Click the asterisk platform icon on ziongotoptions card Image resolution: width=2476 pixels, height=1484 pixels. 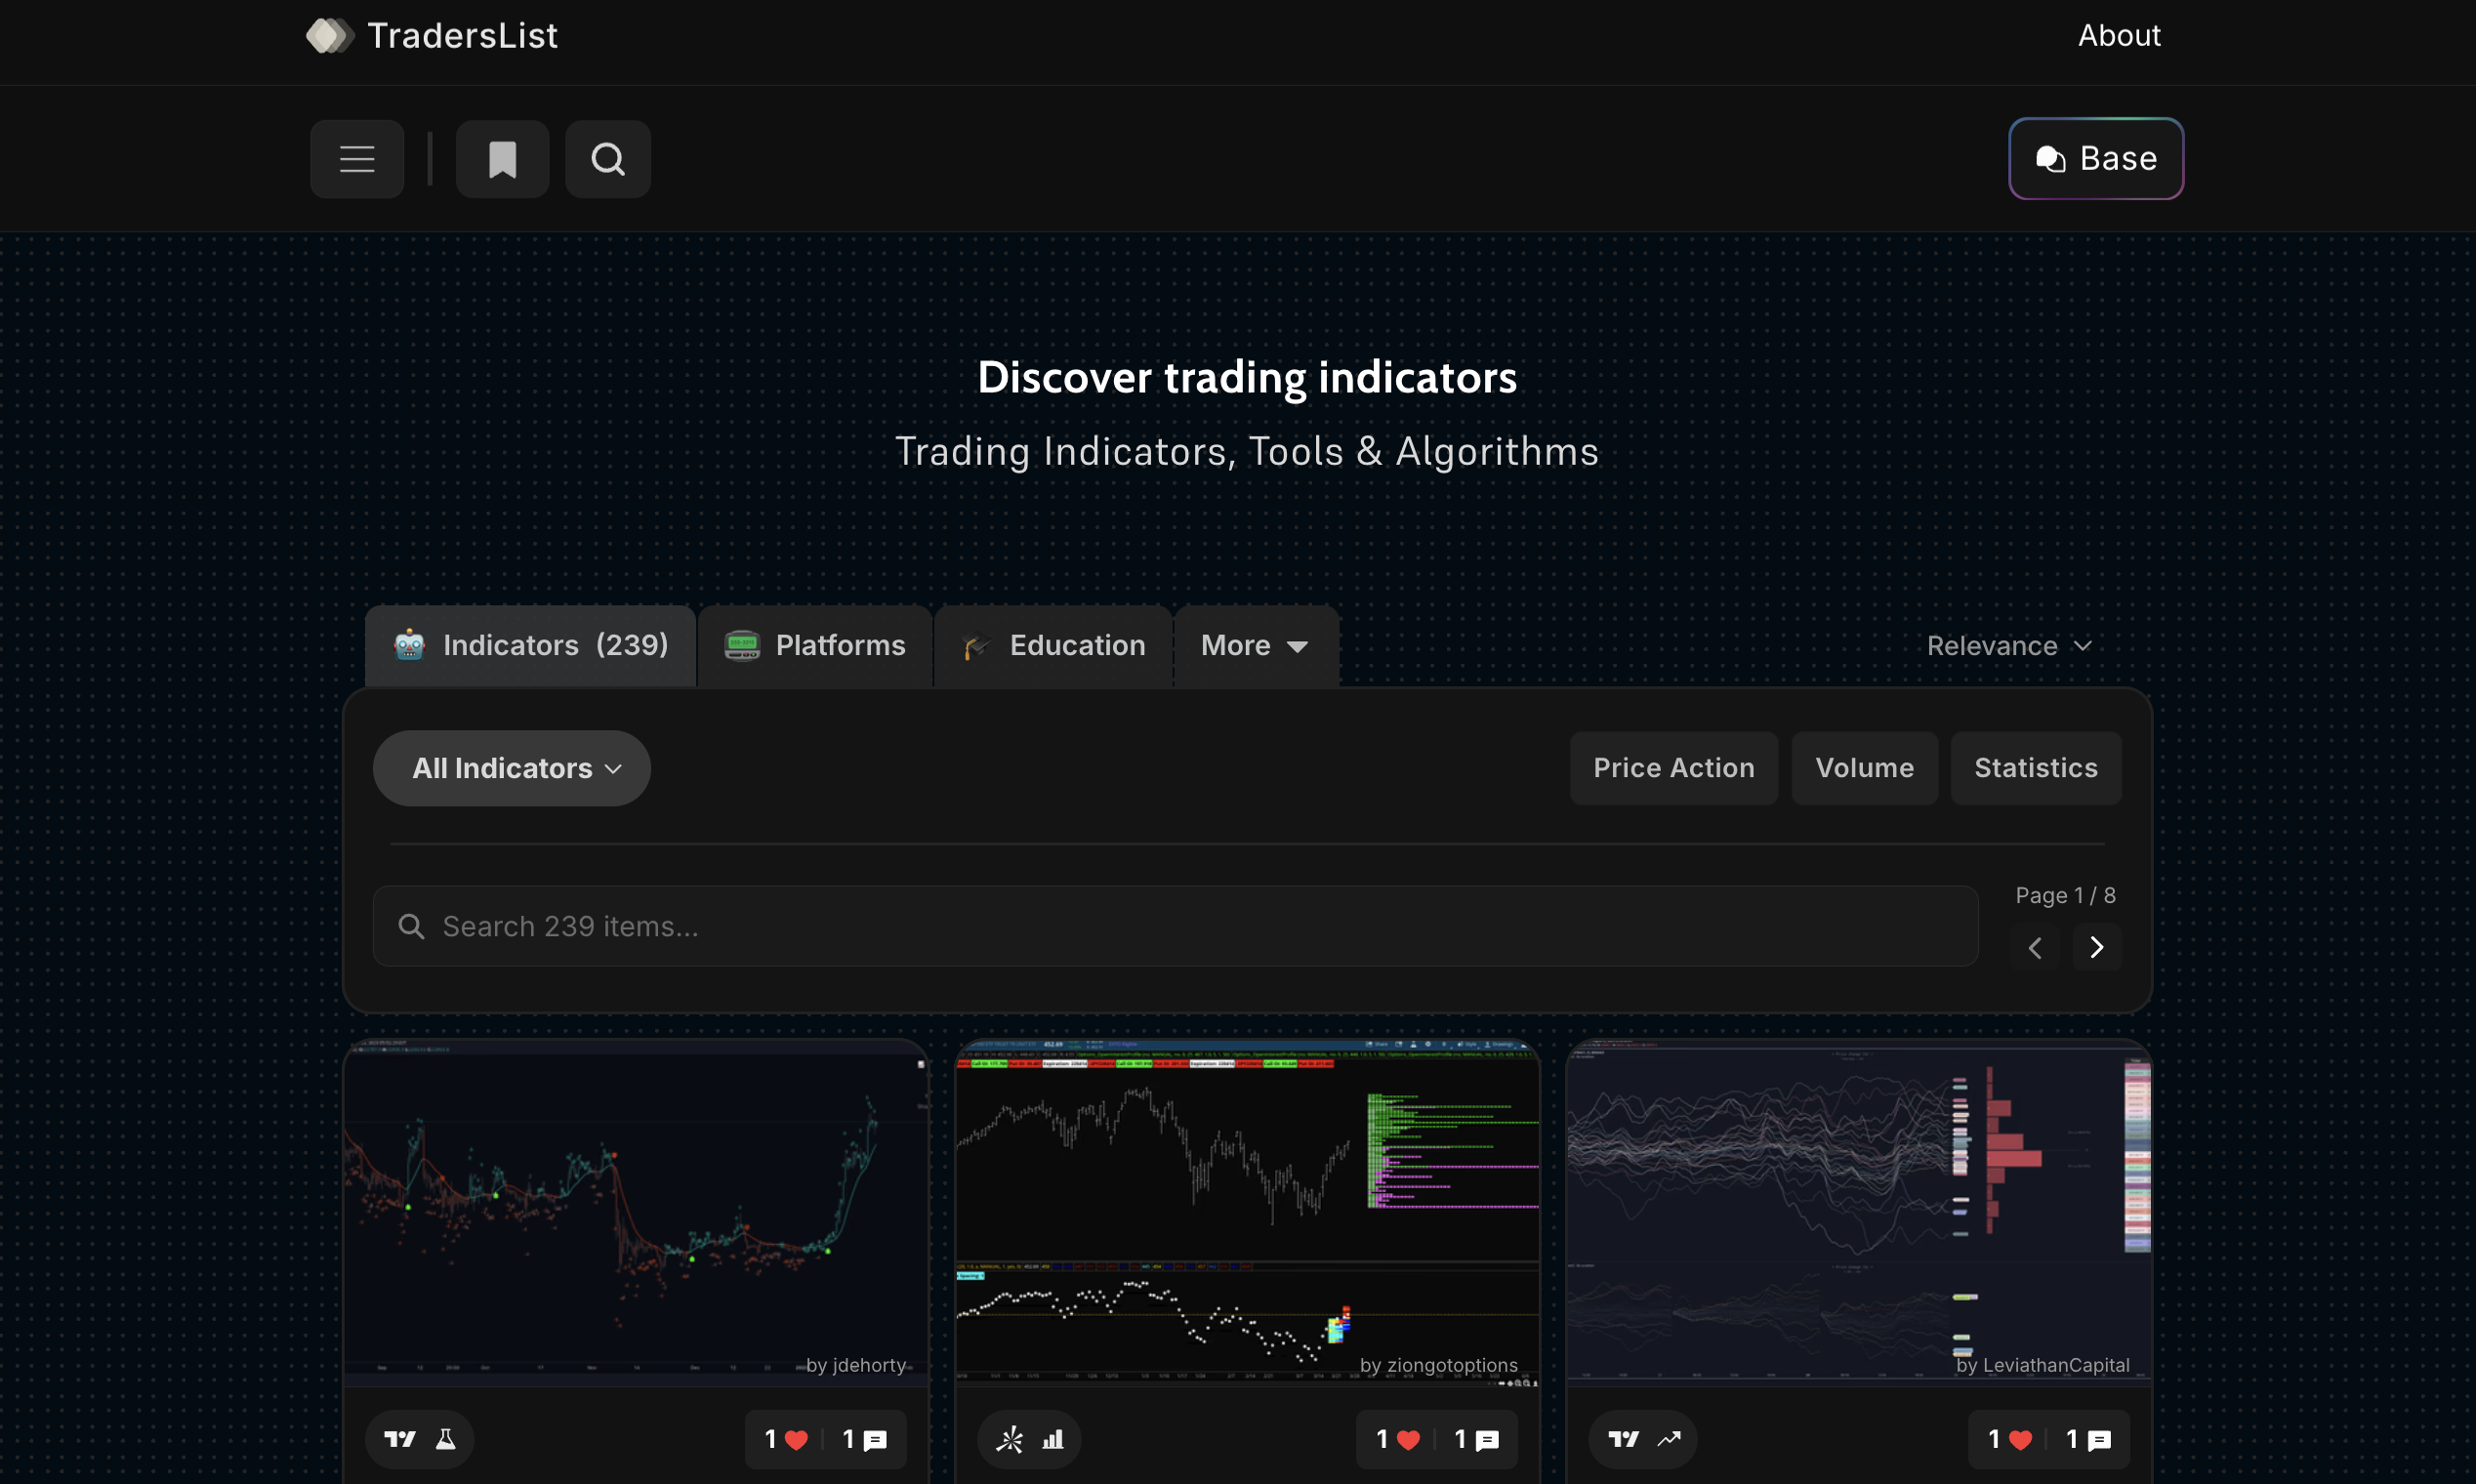[x=1010, y=1439]
